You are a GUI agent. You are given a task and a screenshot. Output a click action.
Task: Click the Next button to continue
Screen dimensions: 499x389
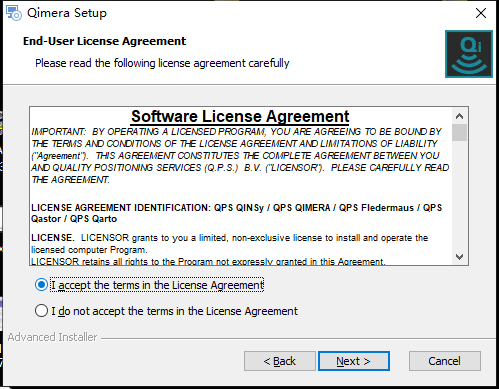coord(354,361)
